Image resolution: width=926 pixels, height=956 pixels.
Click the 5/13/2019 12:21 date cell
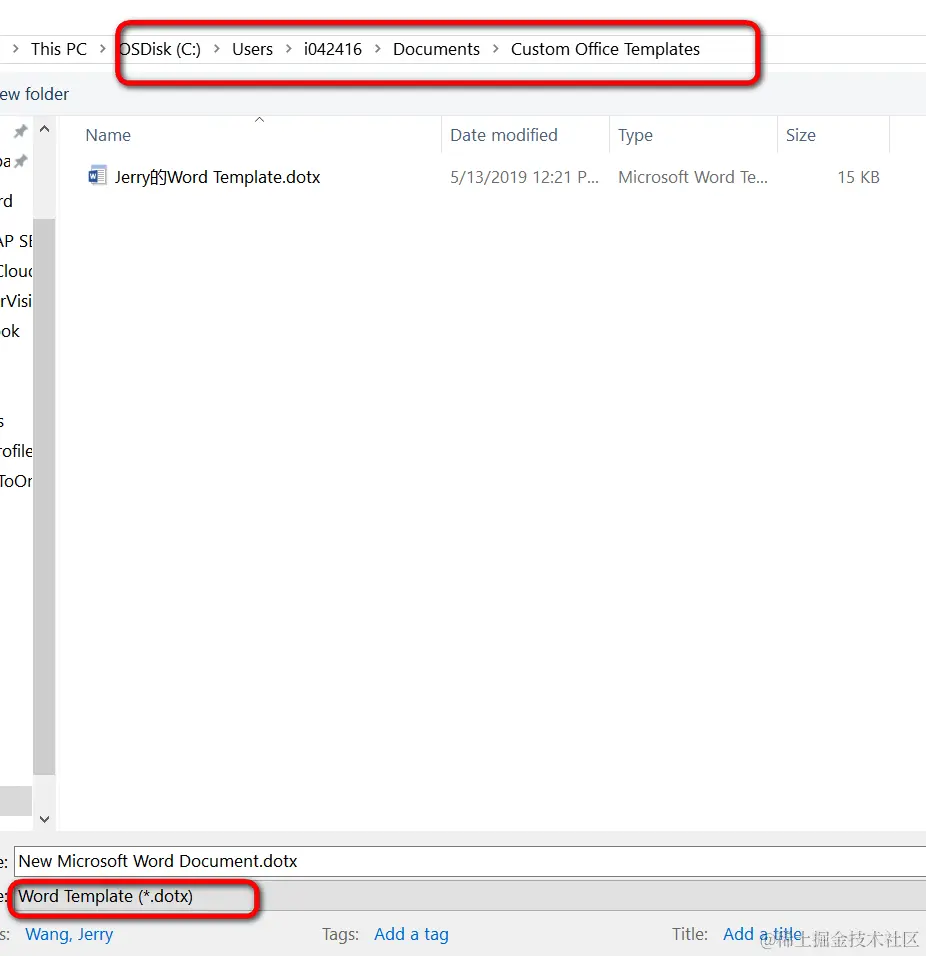[x=524, y=177]
